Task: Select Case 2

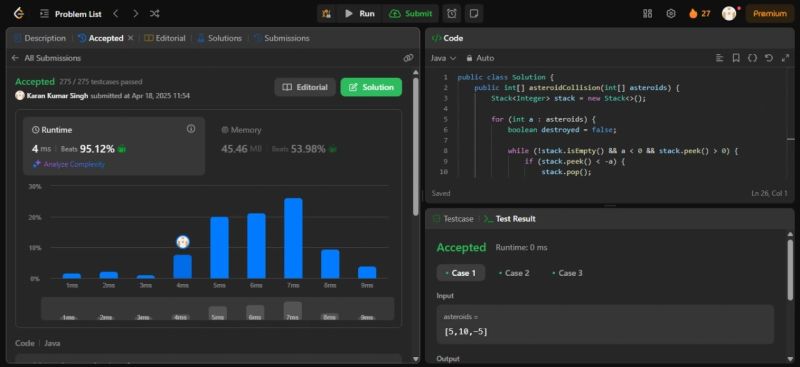Action: pyautogui.click(x=514, y=273)
